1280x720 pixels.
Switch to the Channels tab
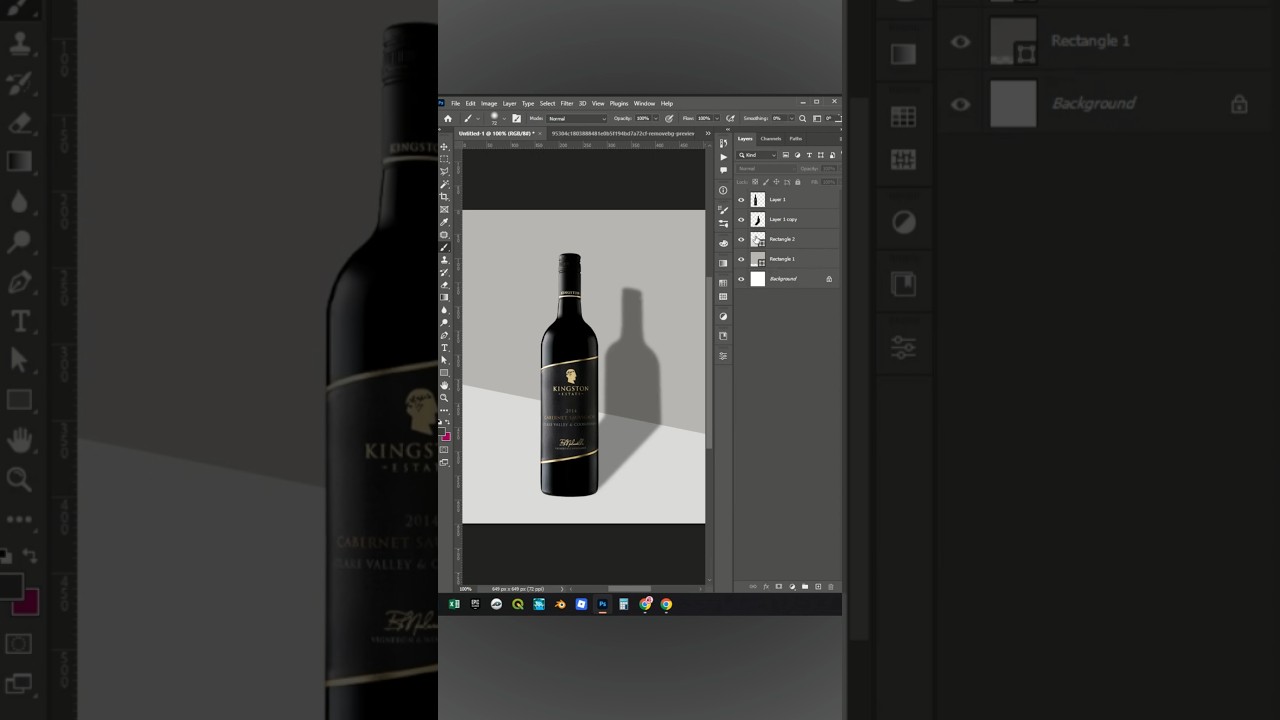(x=771, y=139)
